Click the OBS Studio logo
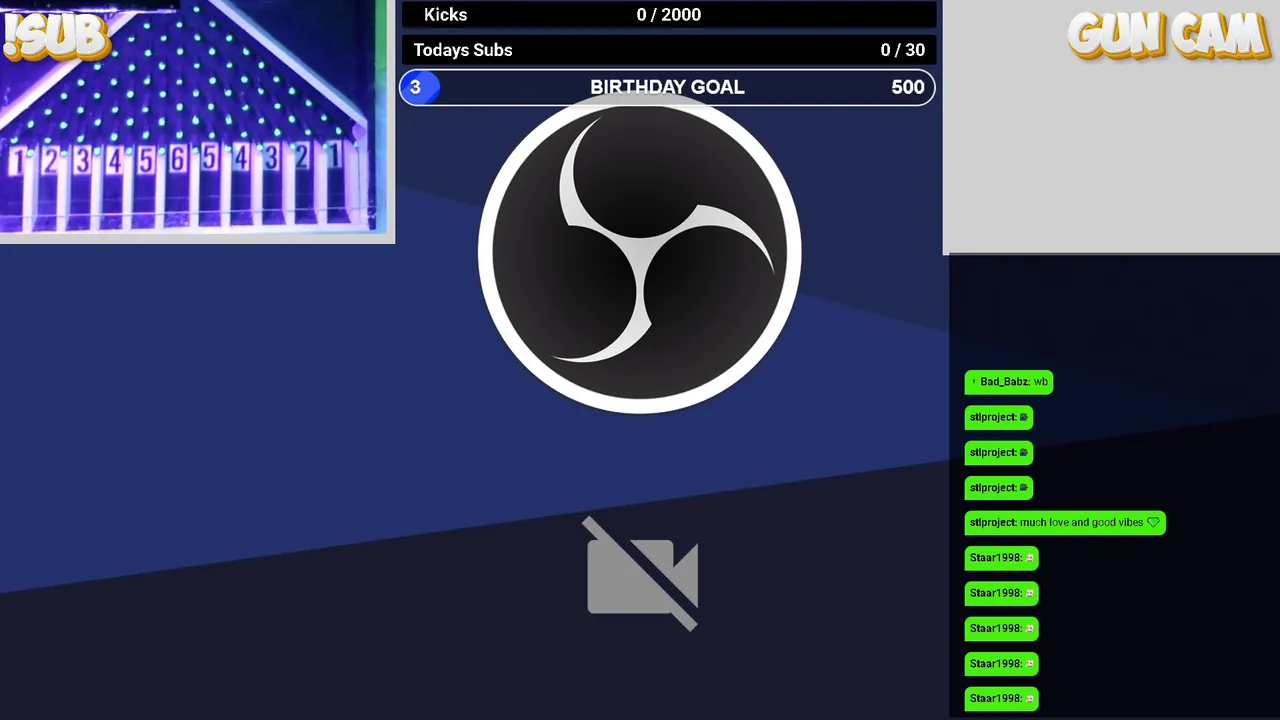Screen dimensions: 1280x720 point(640,252)
